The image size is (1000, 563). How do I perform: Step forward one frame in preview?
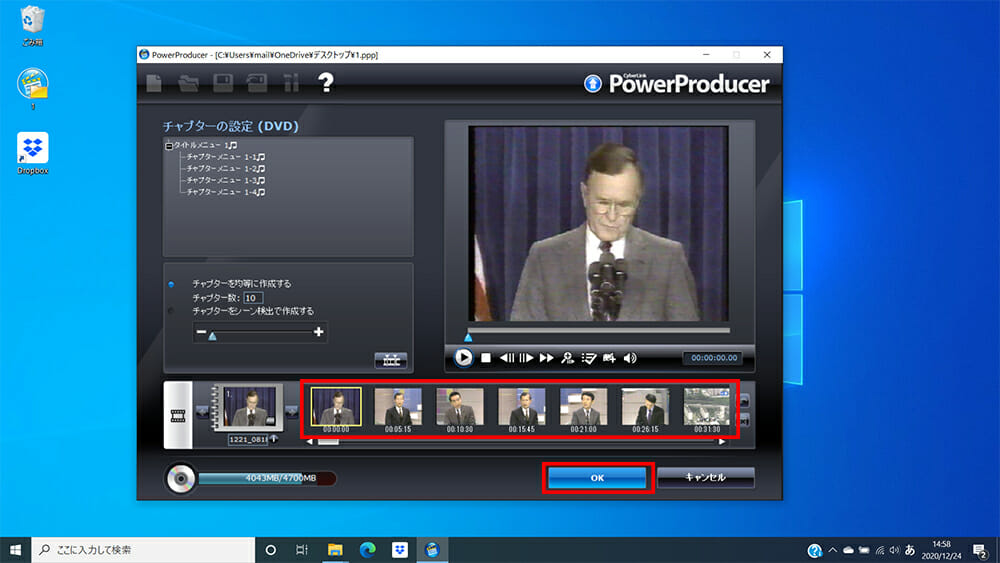coord(526,357)
